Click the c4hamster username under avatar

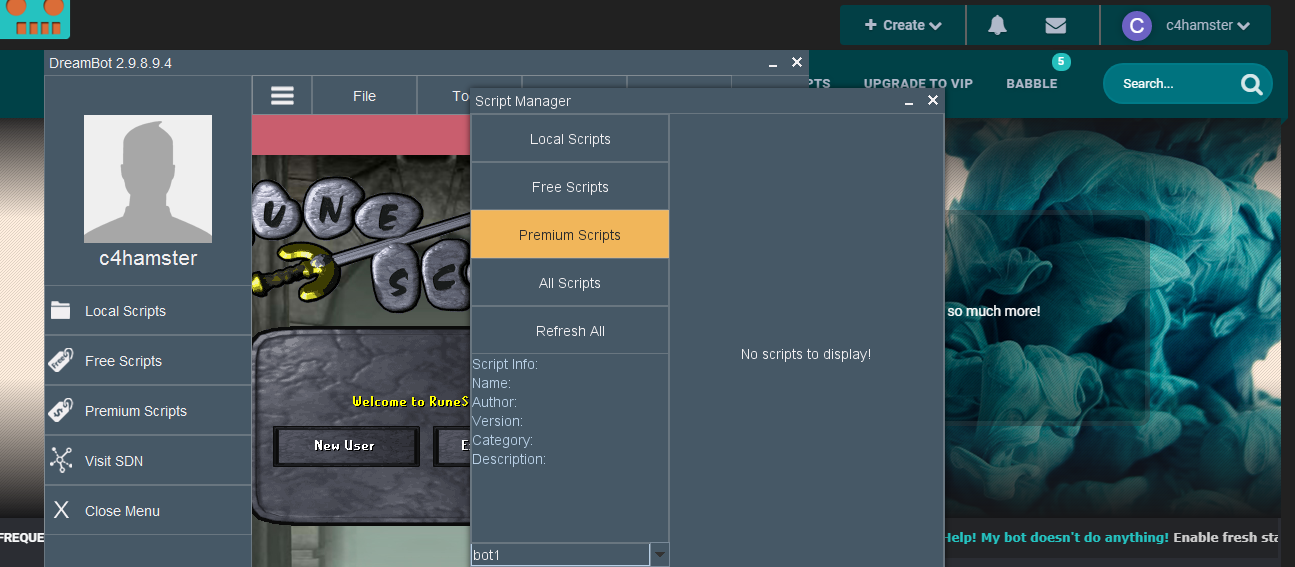[148, 258]
